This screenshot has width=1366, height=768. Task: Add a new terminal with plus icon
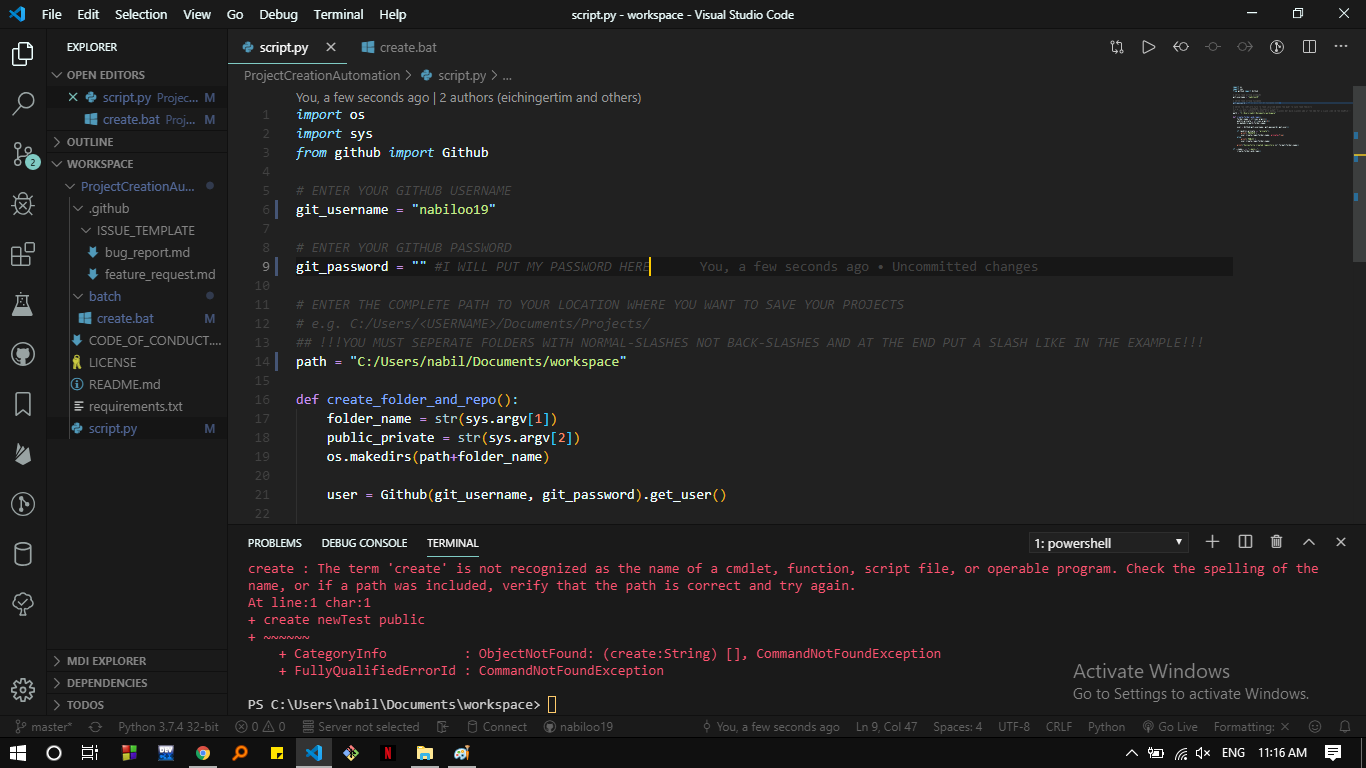click(1213, 542)
